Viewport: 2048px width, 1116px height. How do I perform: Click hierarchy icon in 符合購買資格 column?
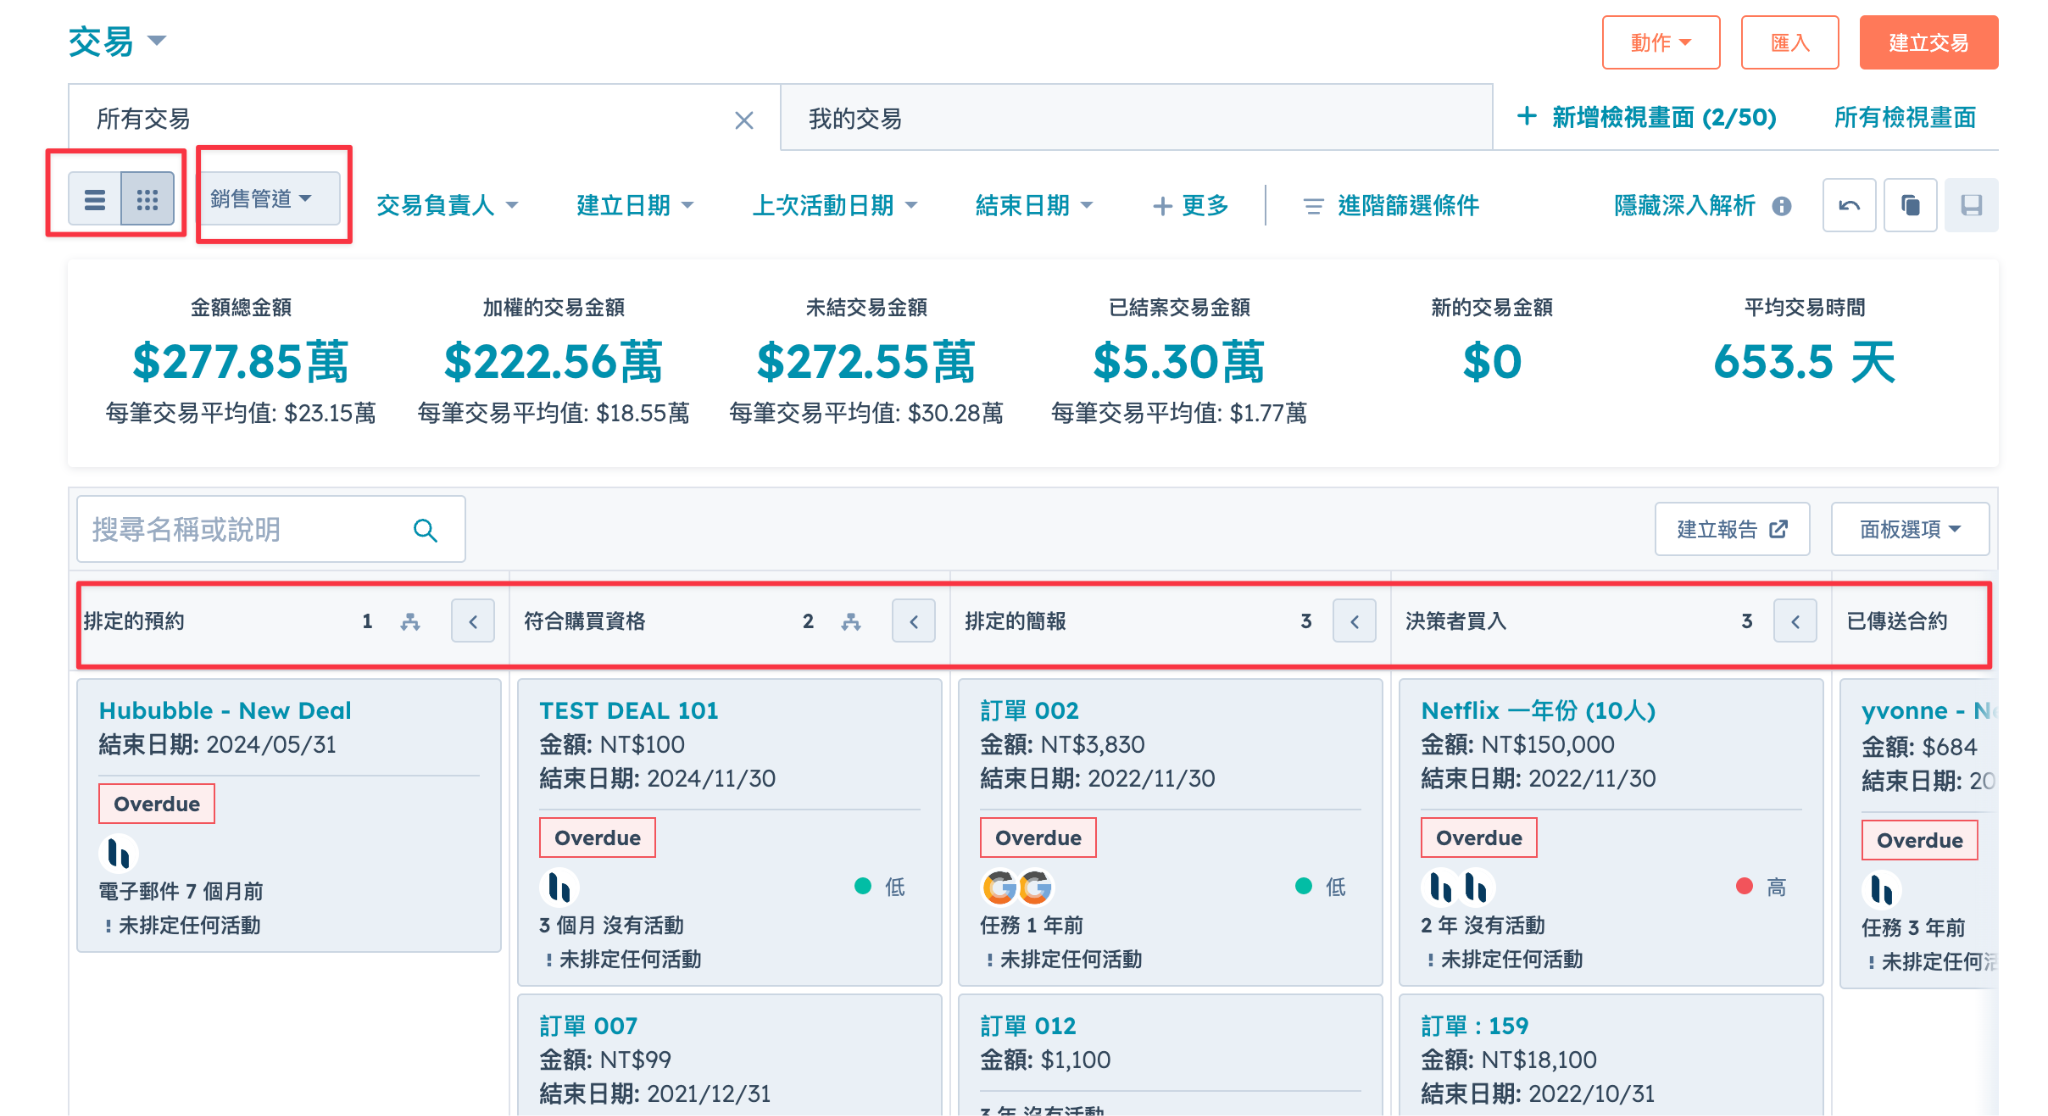pos(851,622)
